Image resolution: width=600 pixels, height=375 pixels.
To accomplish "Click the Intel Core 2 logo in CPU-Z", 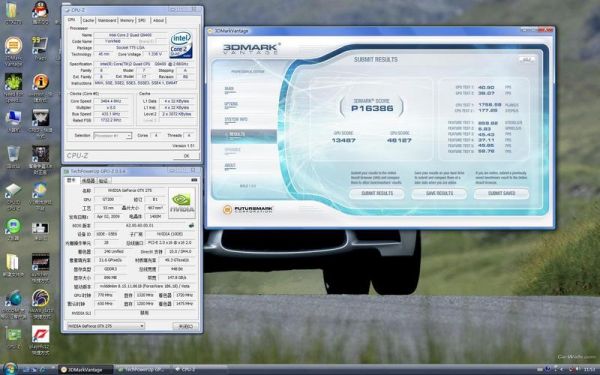I will pyautogui.click(x=181, y=45).
